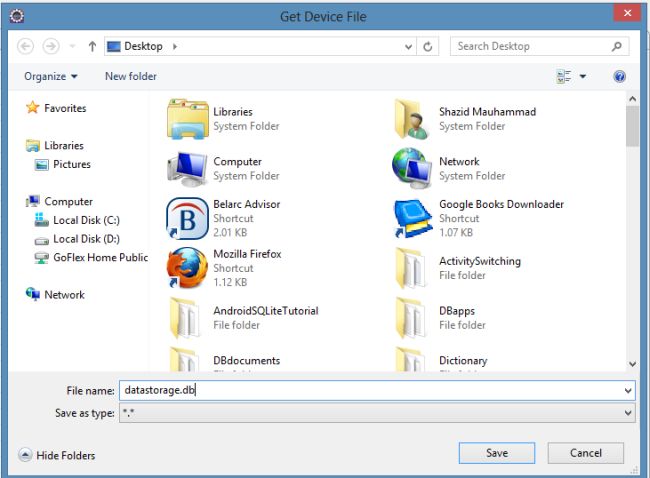Click the Back navigation arrow

pyautogui.click(x=25, y=46)
